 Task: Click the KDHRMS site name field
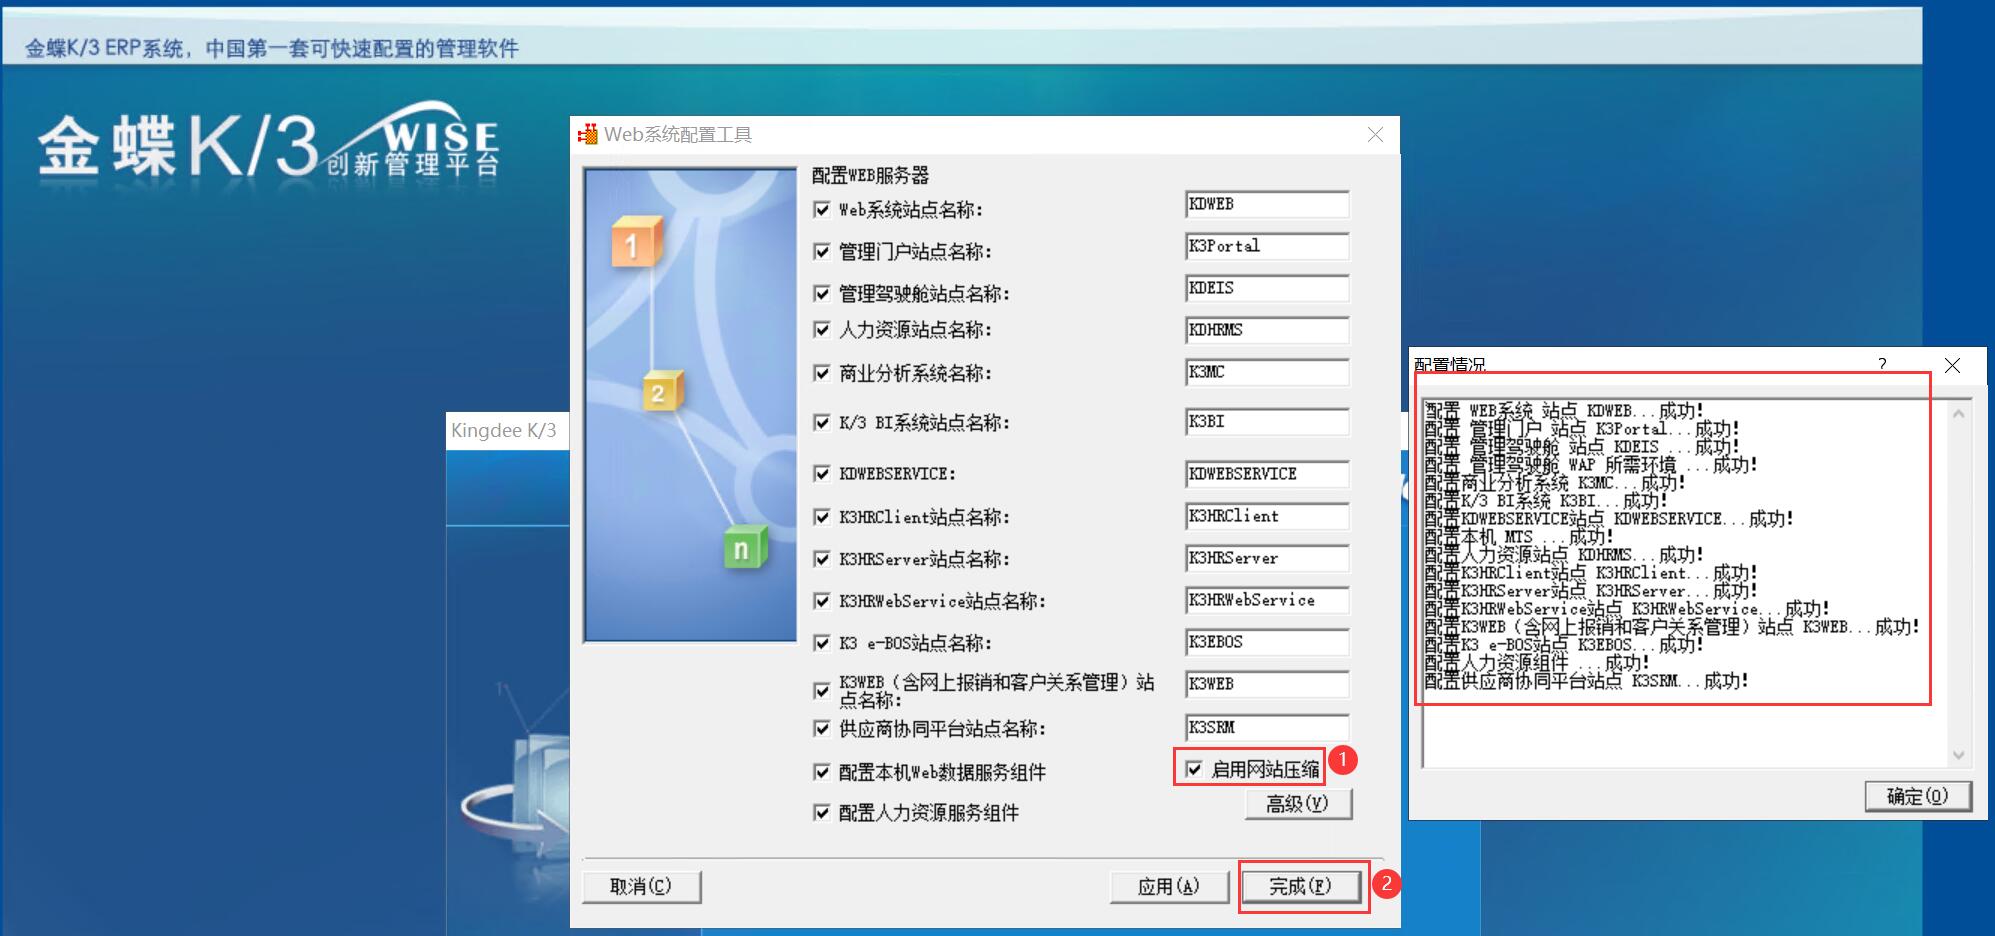(x=1267, y=330)
